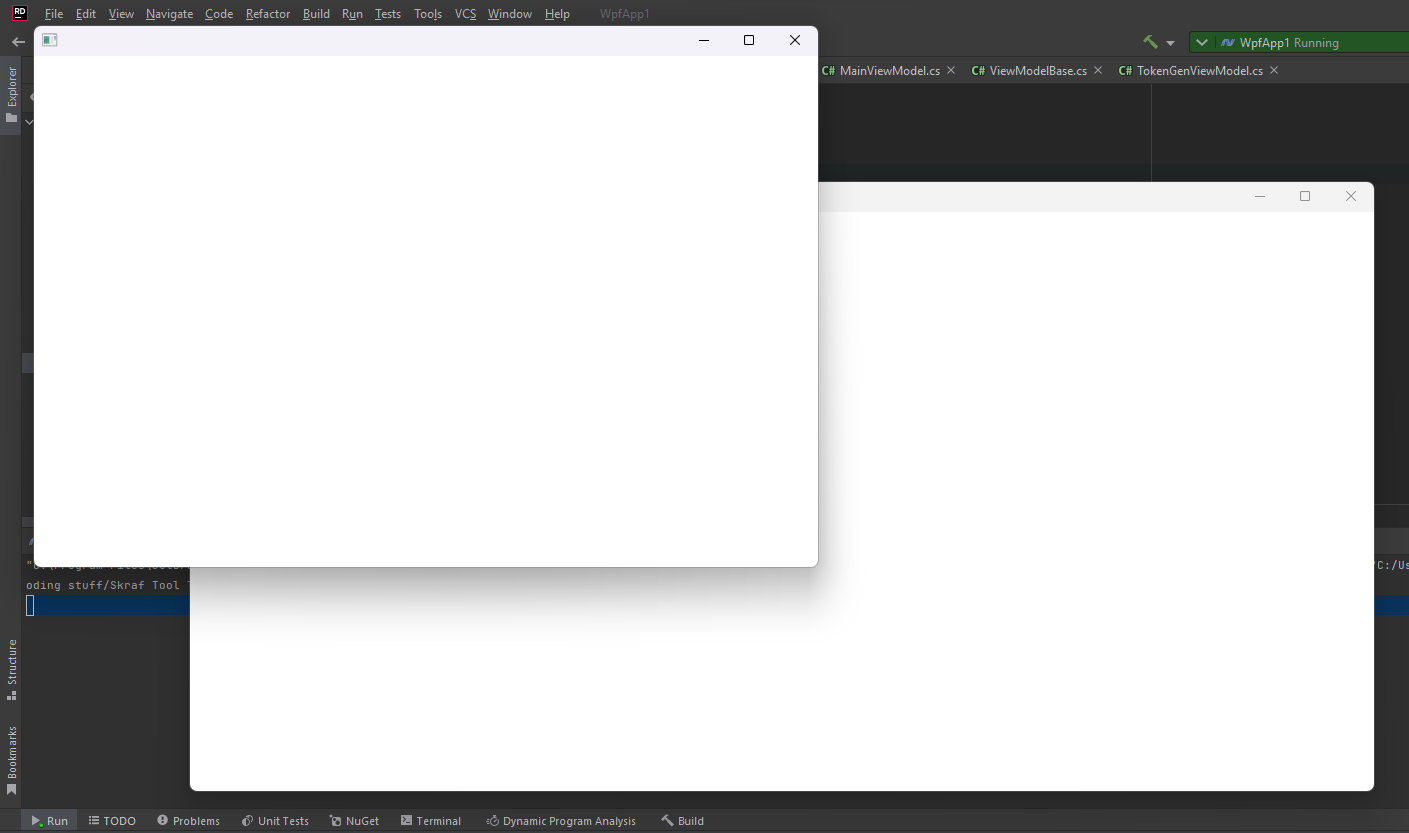Open the Window menu
The image size is (1409, 833).
click(510, 14)
